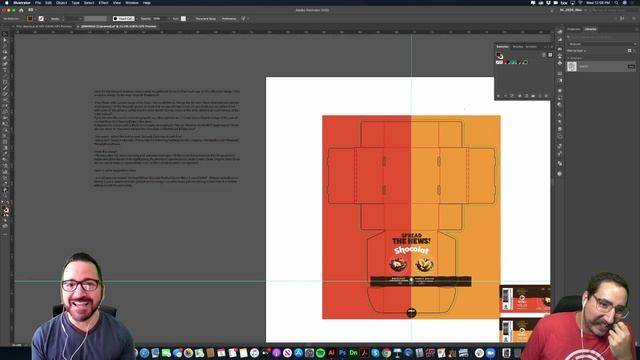
Task: Open the Object menu
Action: coord(61,2)
